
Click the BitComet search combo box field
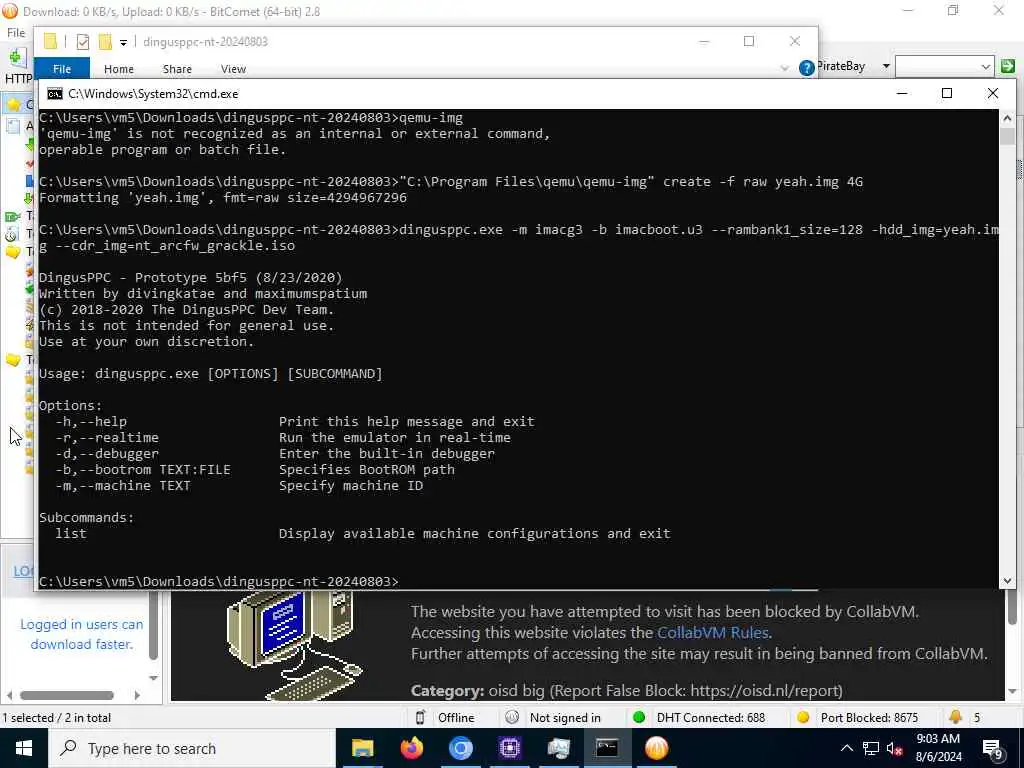[944, 66]
